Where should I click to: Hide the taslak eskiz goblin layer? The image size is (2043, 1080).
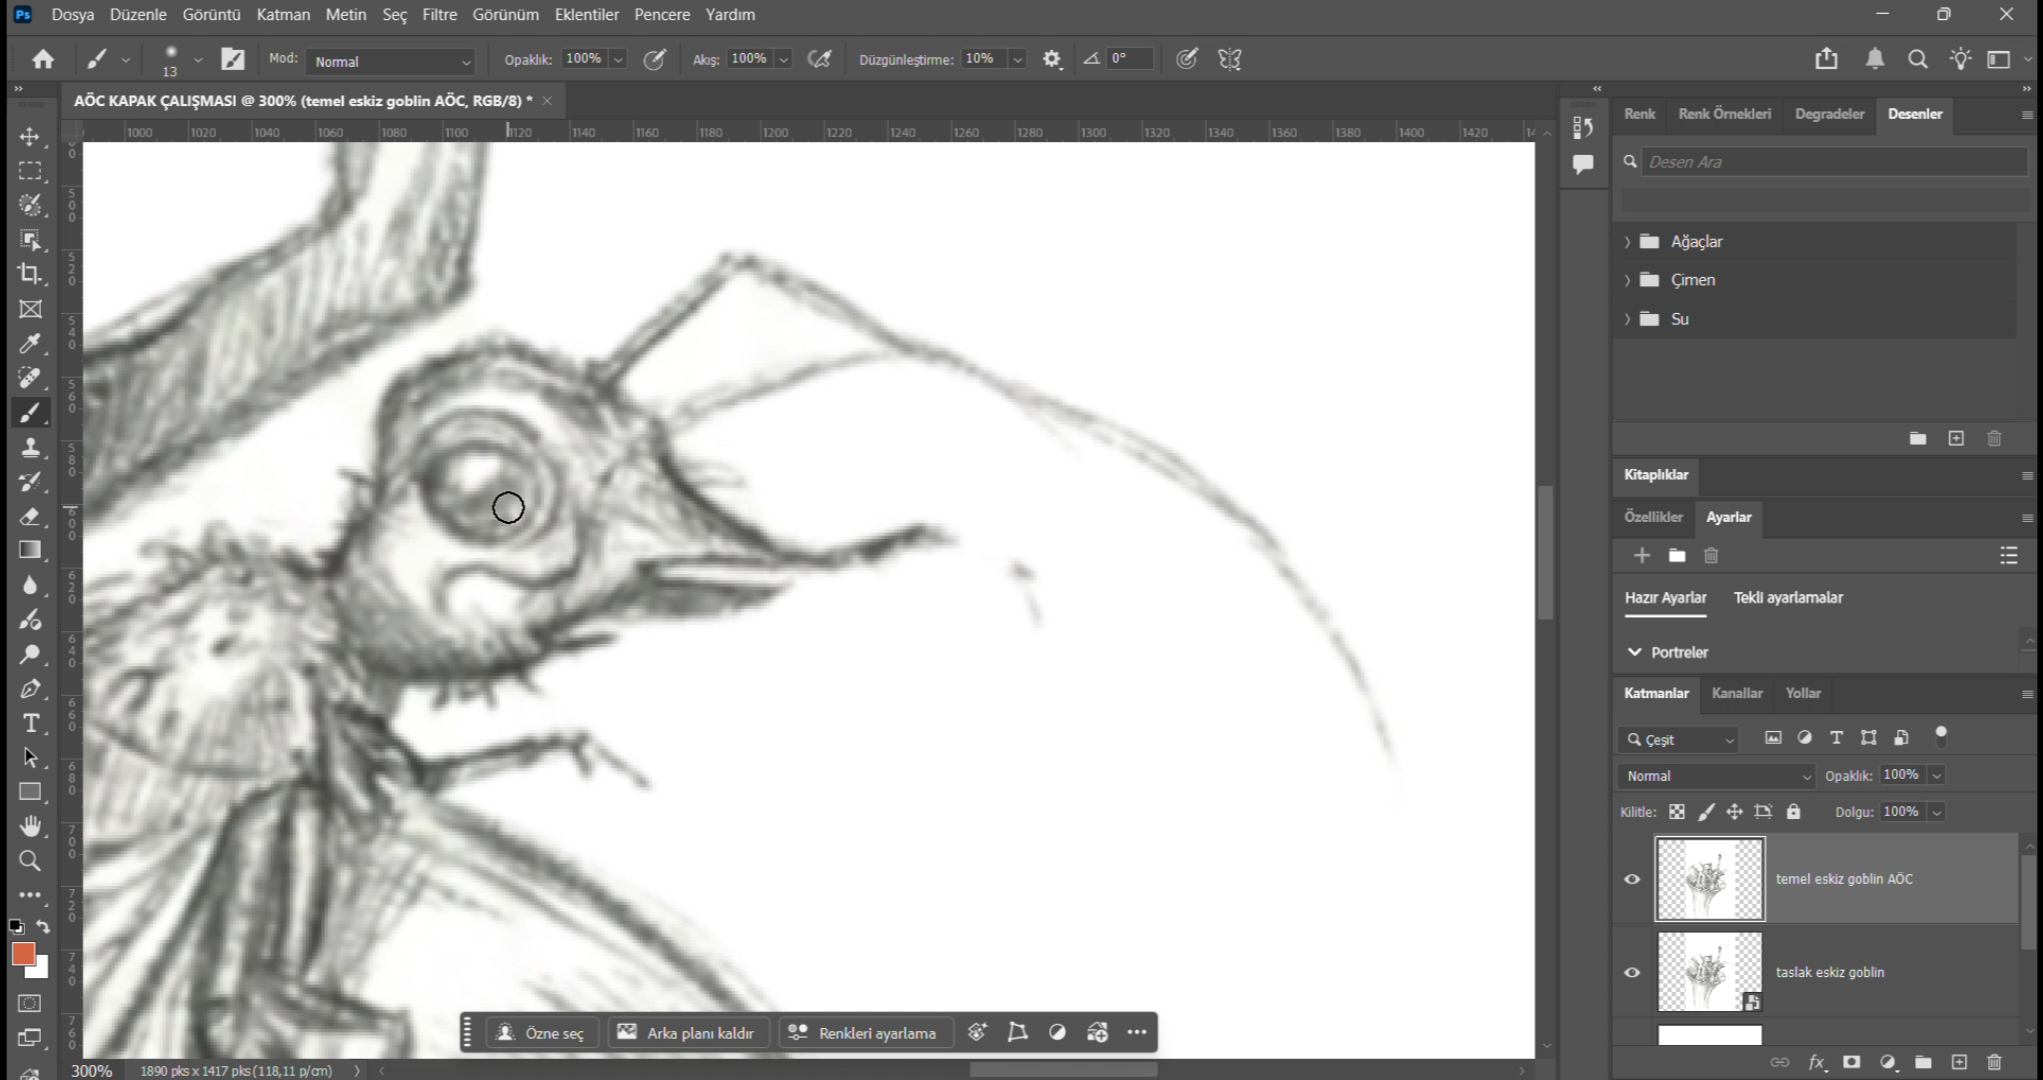tap(1632, 972)
